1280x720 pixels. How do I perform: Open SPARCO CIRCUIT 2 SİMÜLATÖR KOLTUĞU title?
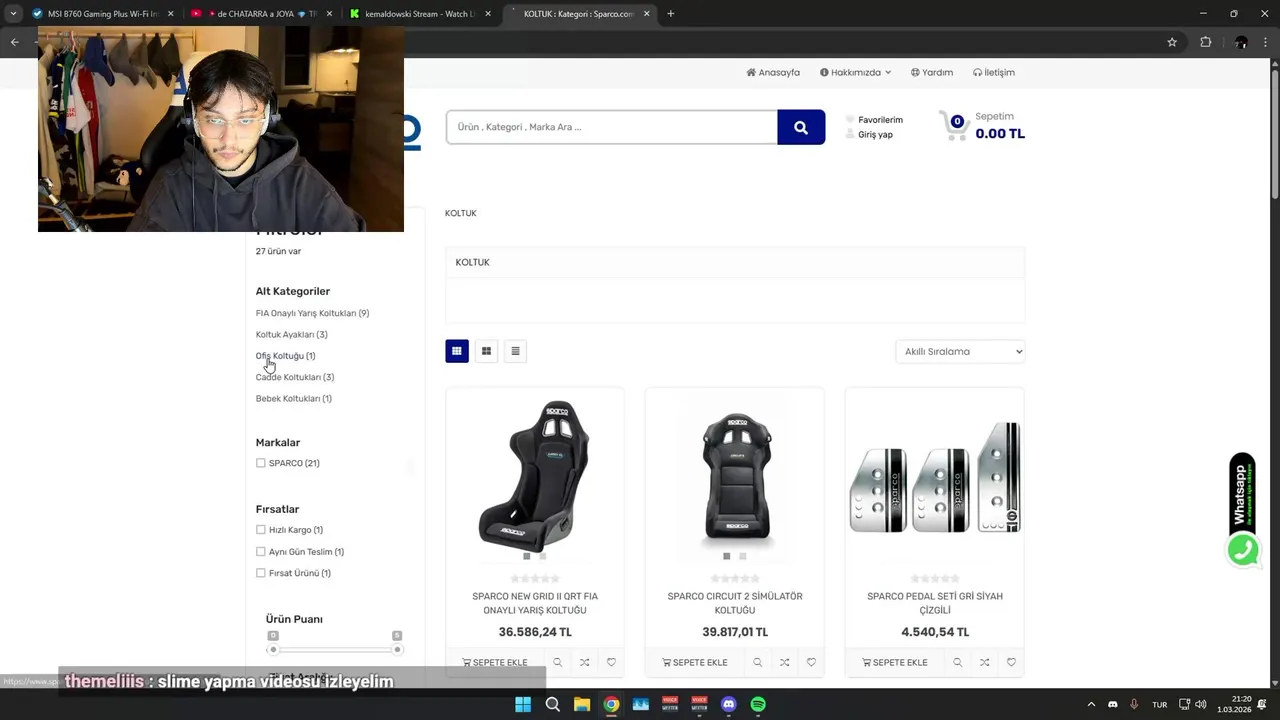[735, 603]
